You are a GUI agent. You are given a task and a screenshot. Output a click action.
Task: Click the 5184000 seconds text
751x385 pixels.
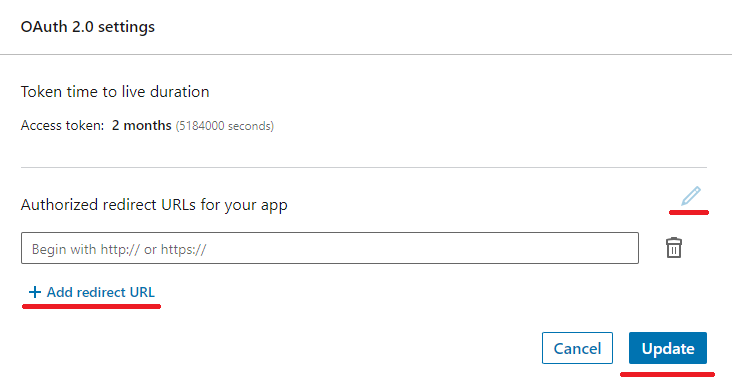[225, 126]
